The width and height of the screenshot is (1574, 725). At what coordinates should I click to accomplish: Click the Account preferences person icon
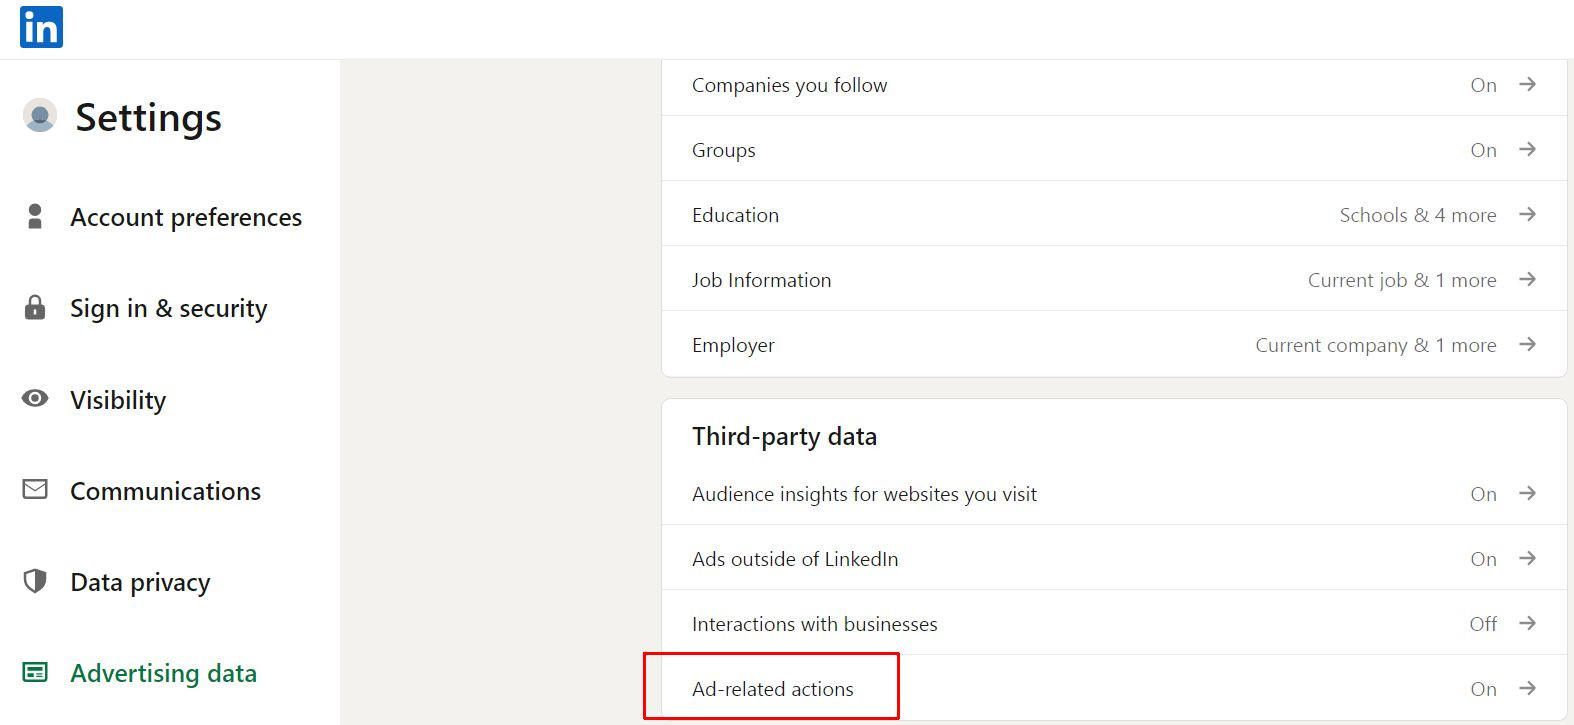[x=35, y=217]
